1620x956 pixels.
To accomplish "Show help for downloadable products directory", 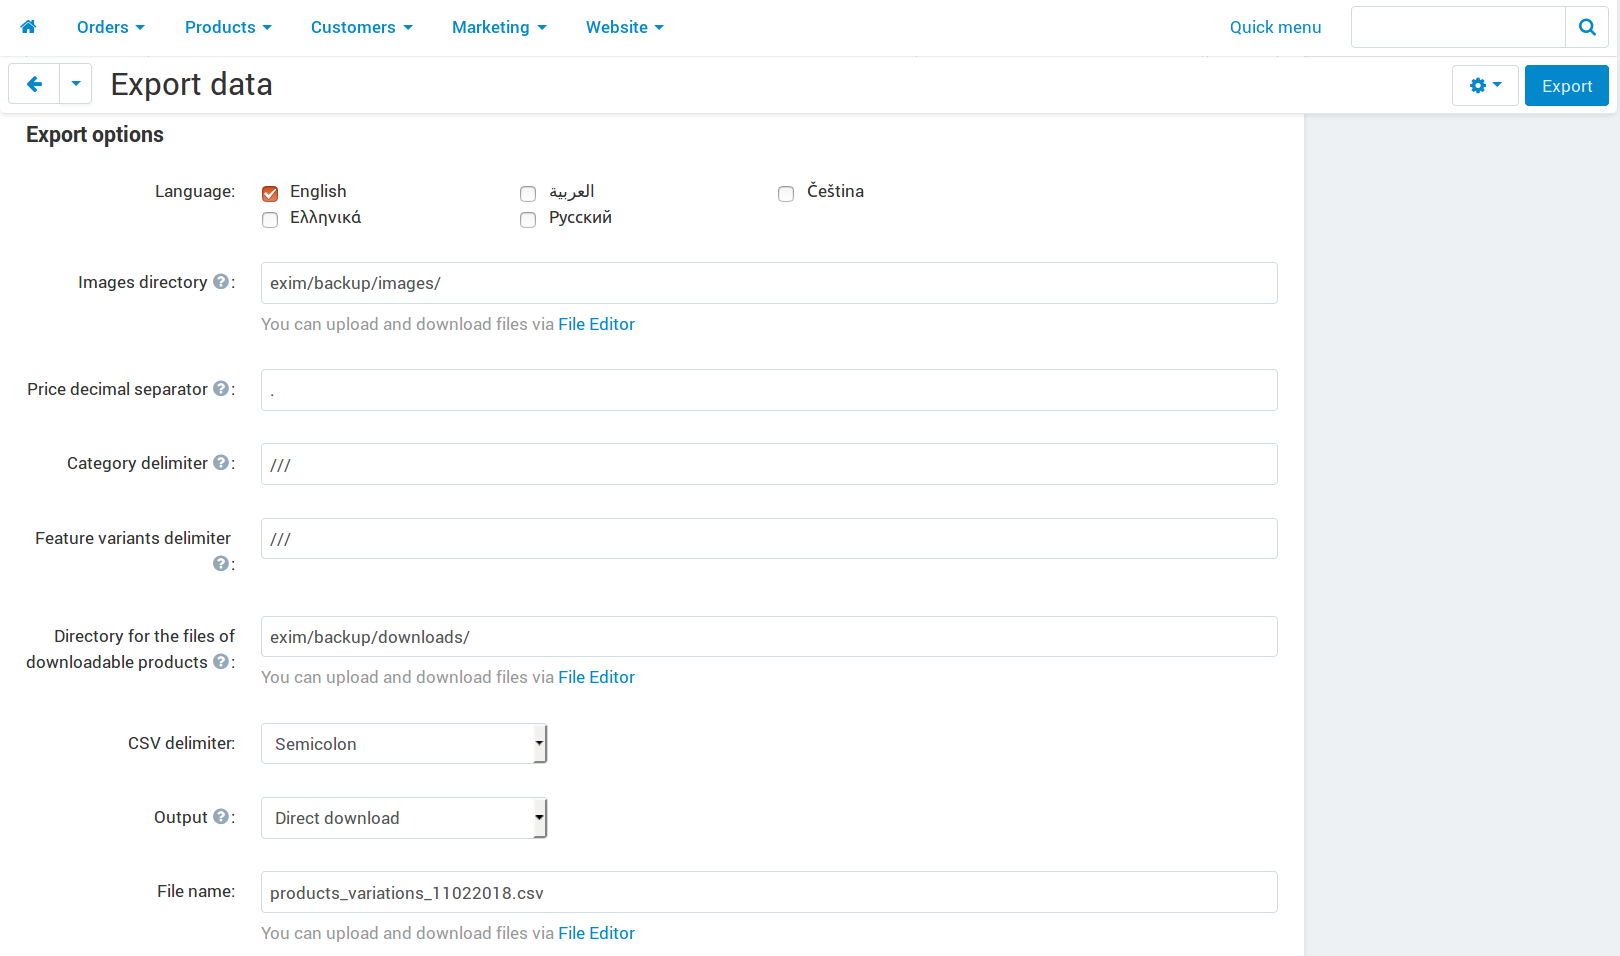I will [221, 662].
